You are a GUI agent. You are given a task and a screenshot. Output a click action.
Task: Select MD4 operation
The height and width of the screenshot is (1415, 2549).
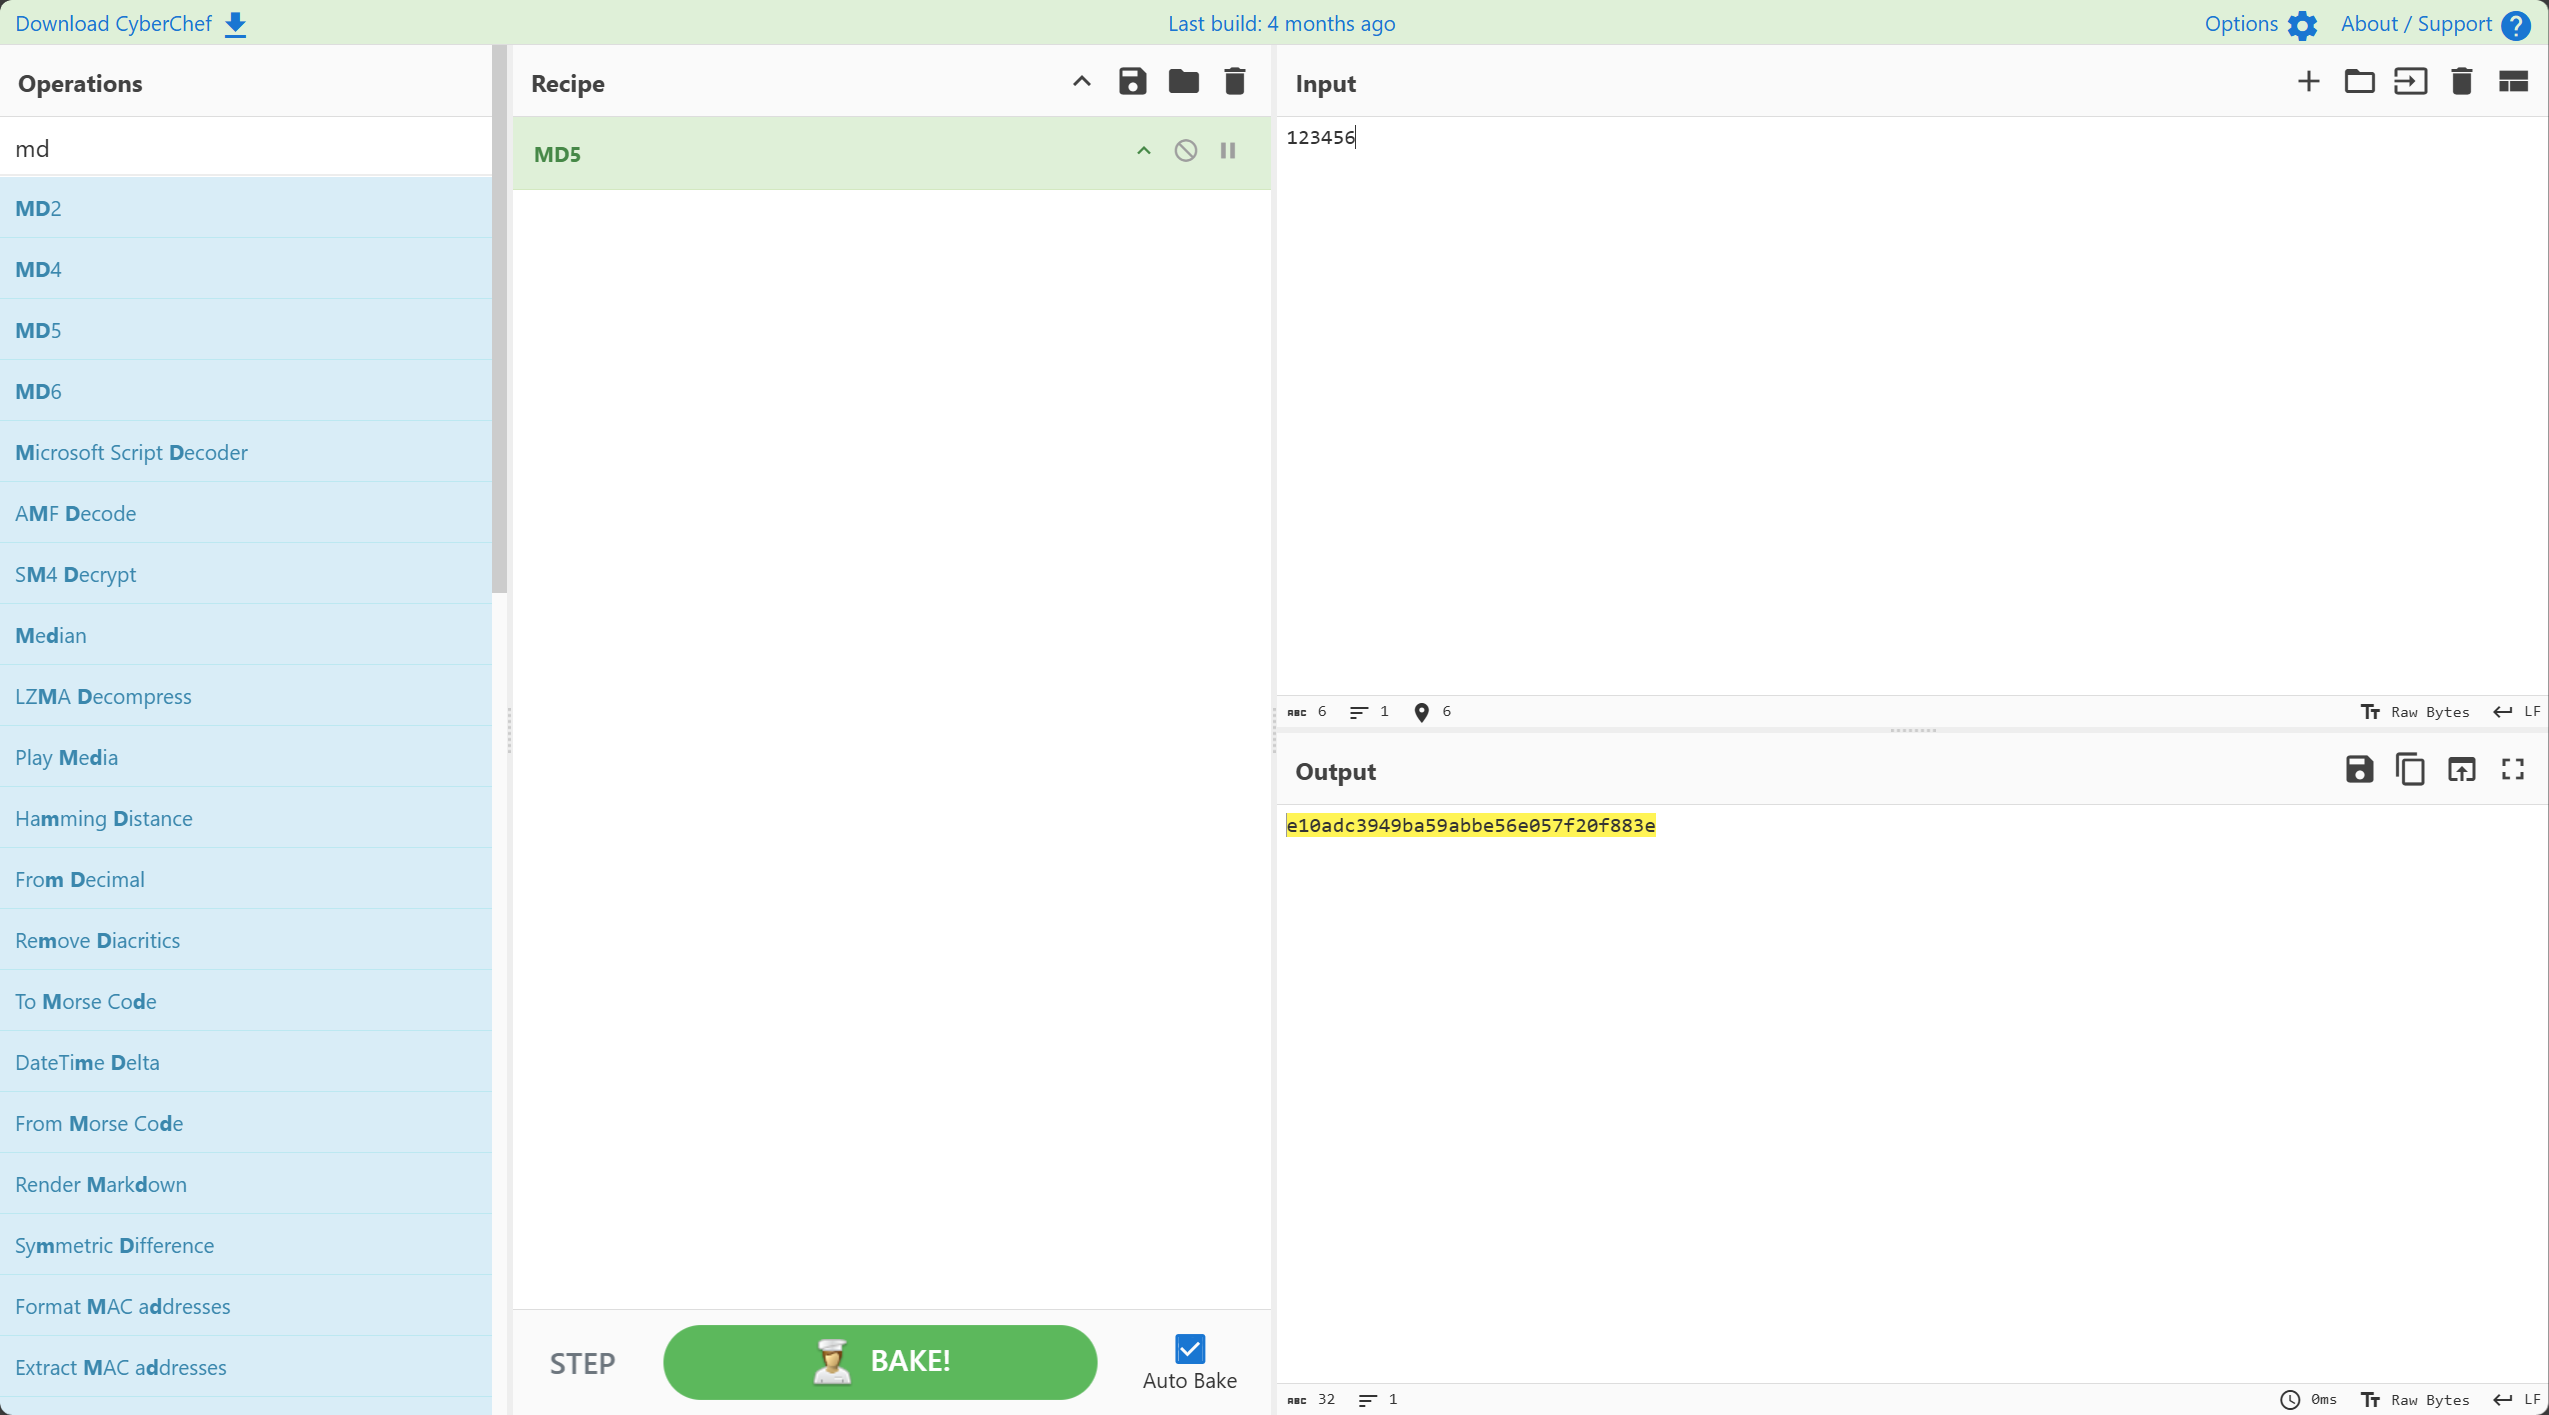(x=246, y=269)
